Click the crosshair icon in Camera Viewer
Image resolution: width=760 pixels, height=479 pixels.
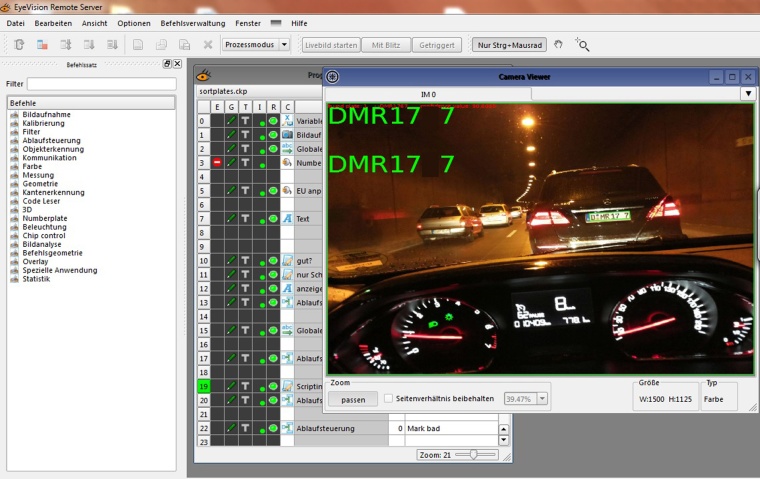coord(333,77)
